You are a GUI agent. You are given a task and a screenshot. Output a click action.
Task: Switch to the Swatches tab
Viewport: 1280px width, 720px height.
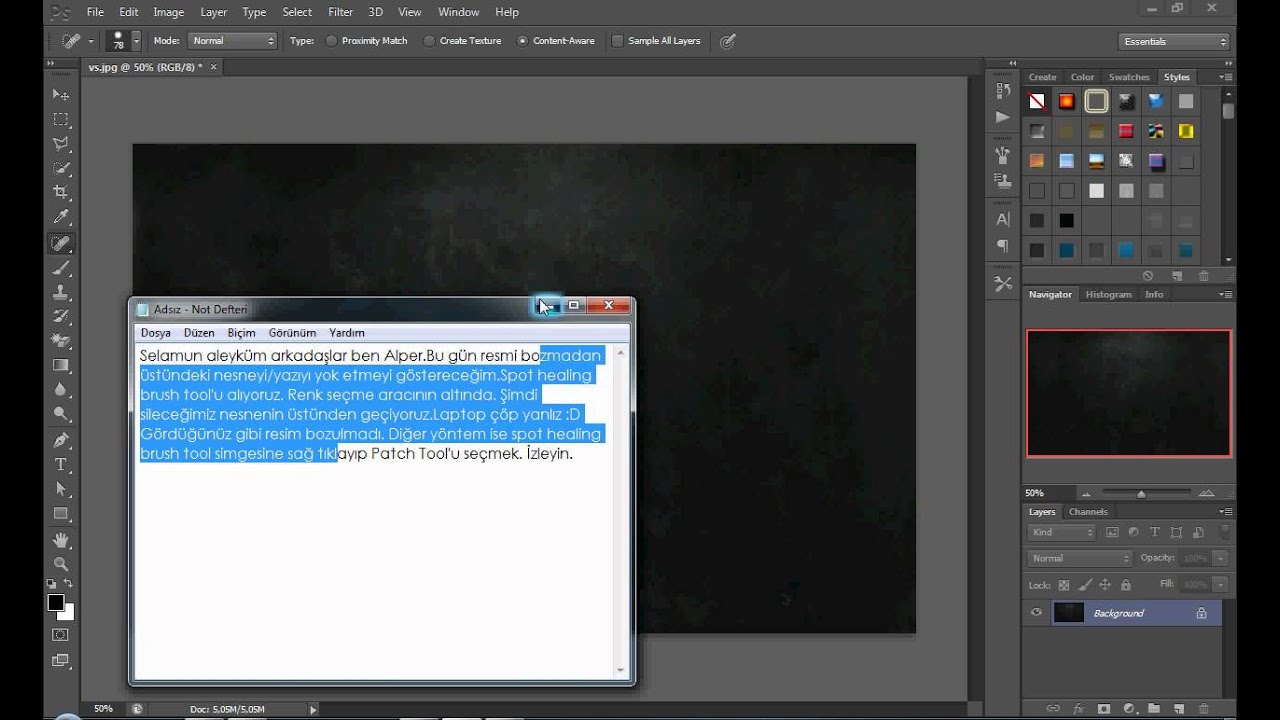click(x=1129, y=77)
